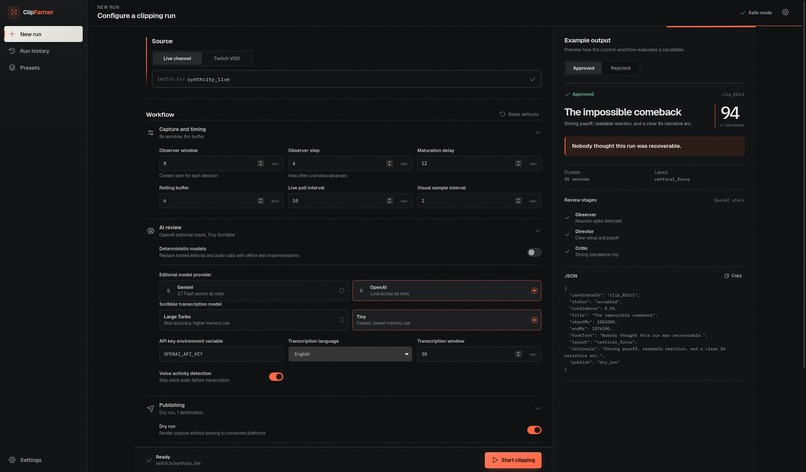Viewport: 806px width, 472px height.
Task: Click the plus icon beside New run
Action: tap(12, 34)
